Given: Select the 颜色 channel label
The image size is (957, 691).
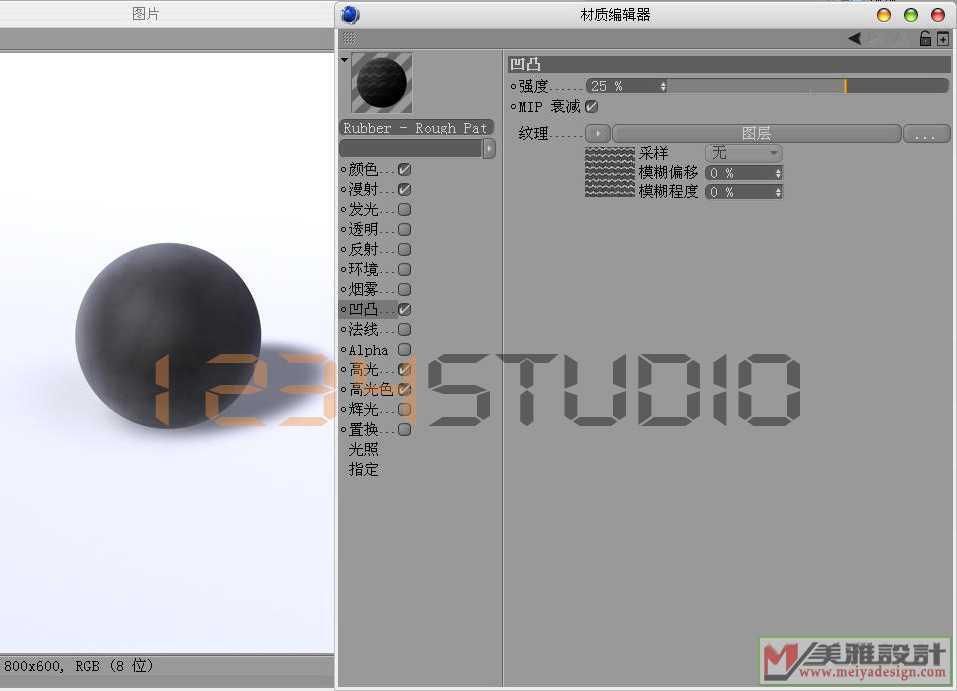Looking at the screenshot, I should tap(363, 169).
